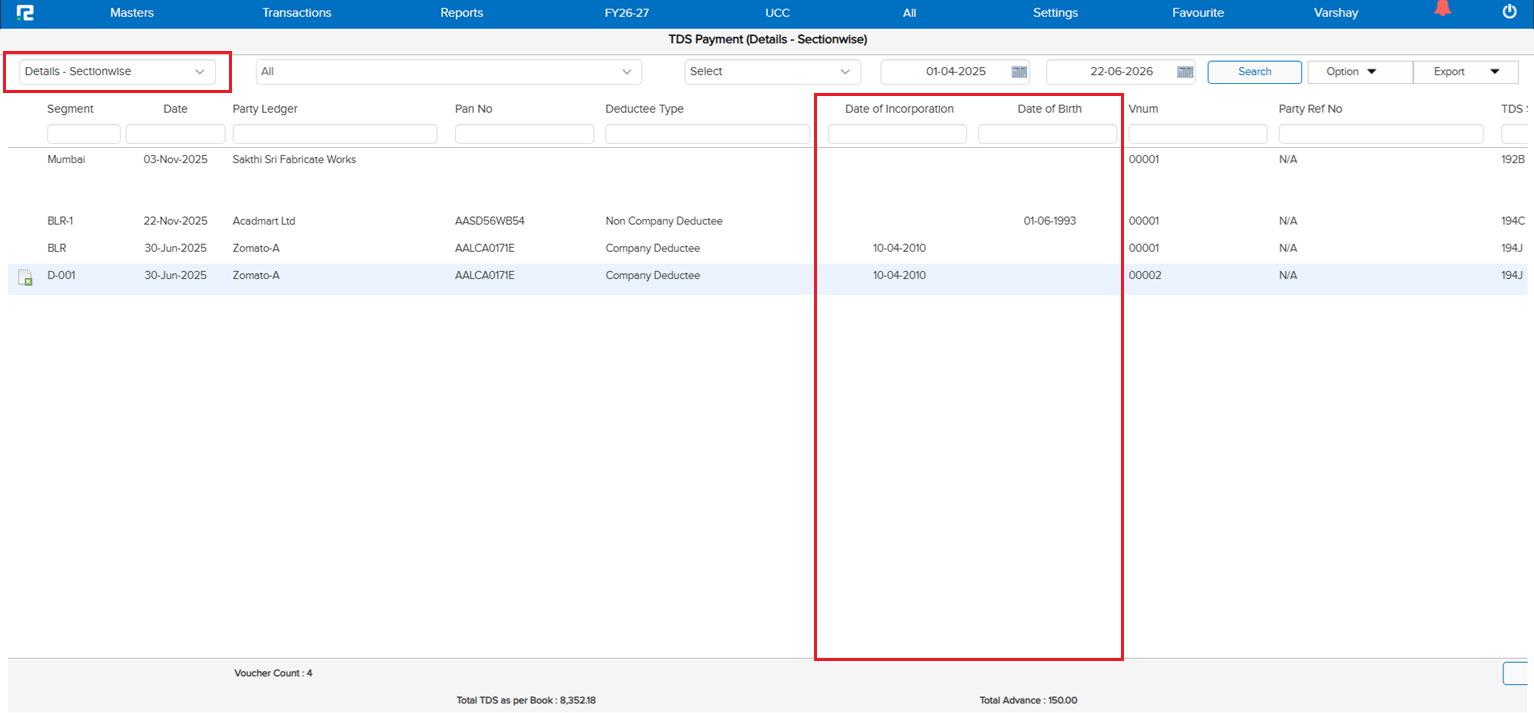1534x713 pixels.
Task: Click the Search button
Action: point(1255,72)
